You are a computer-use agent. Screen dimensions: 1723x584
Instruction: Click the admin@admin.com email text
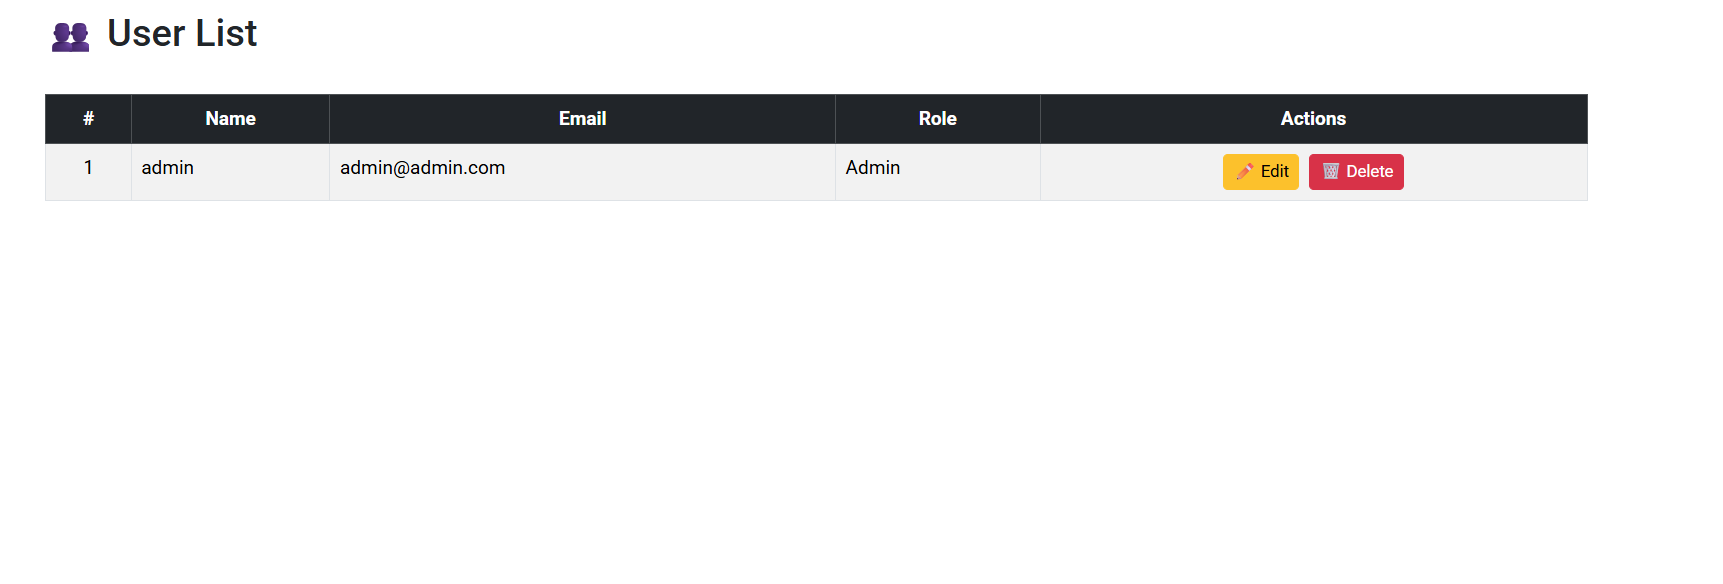coord(422,168)
